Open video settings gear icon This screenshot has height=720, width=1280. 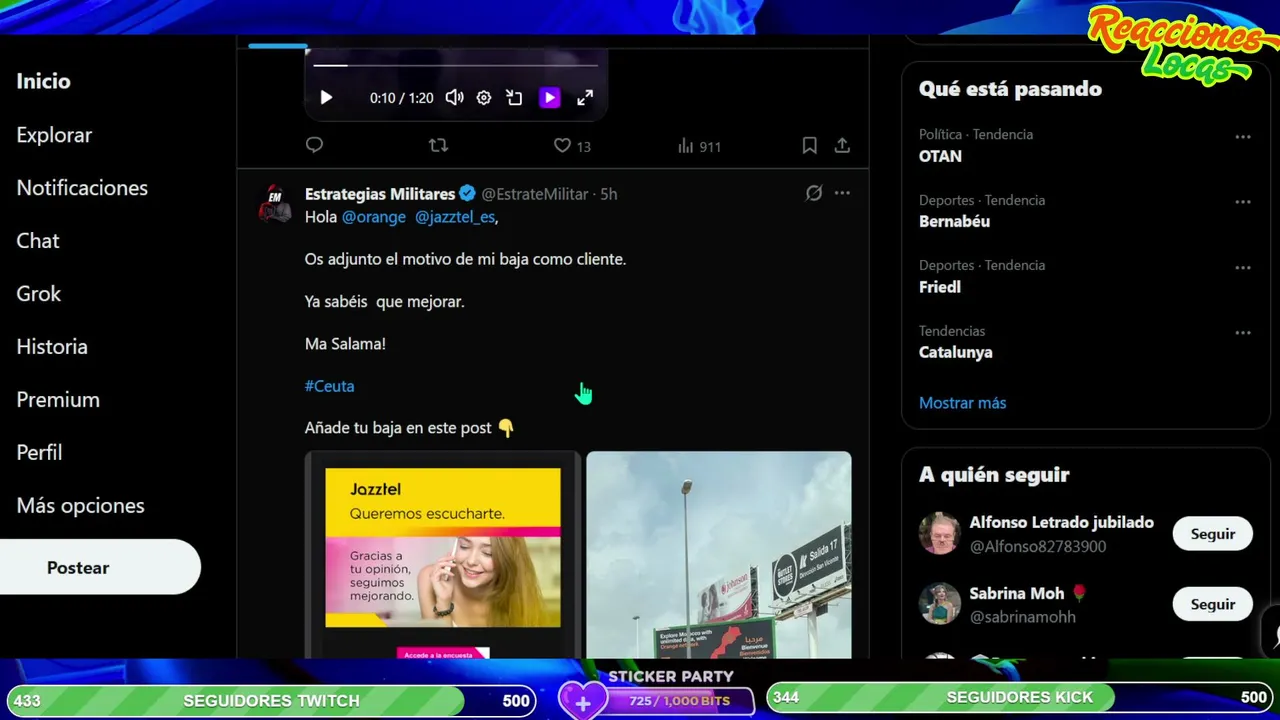pos(484,98)
